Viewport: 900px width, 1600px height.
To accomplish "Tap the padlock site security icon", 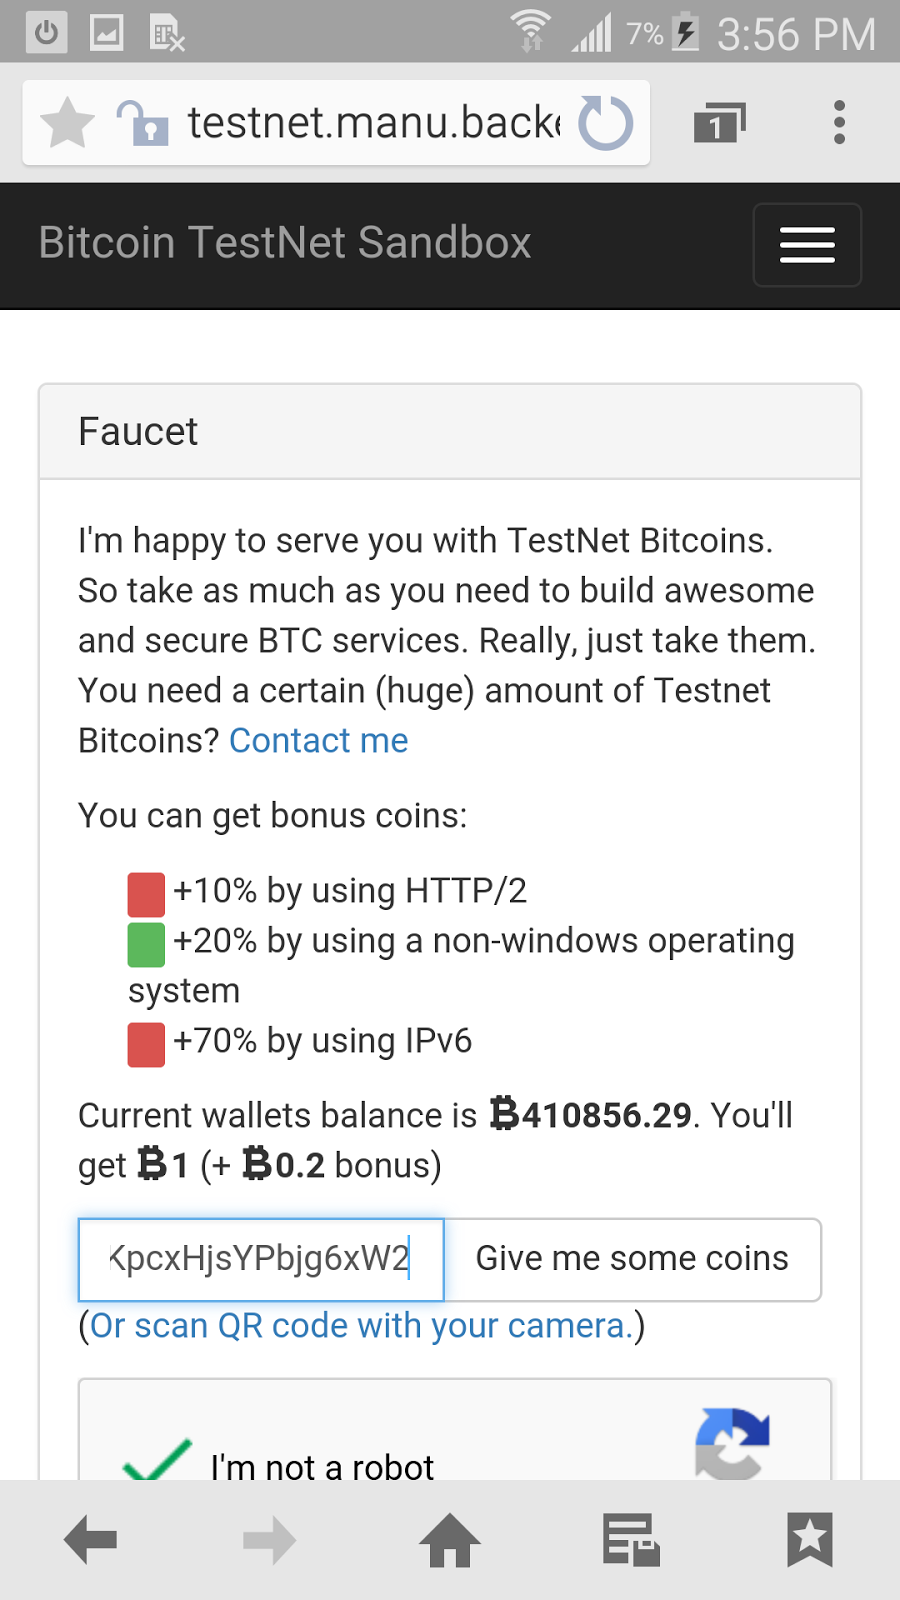I will tap(143, 123).
